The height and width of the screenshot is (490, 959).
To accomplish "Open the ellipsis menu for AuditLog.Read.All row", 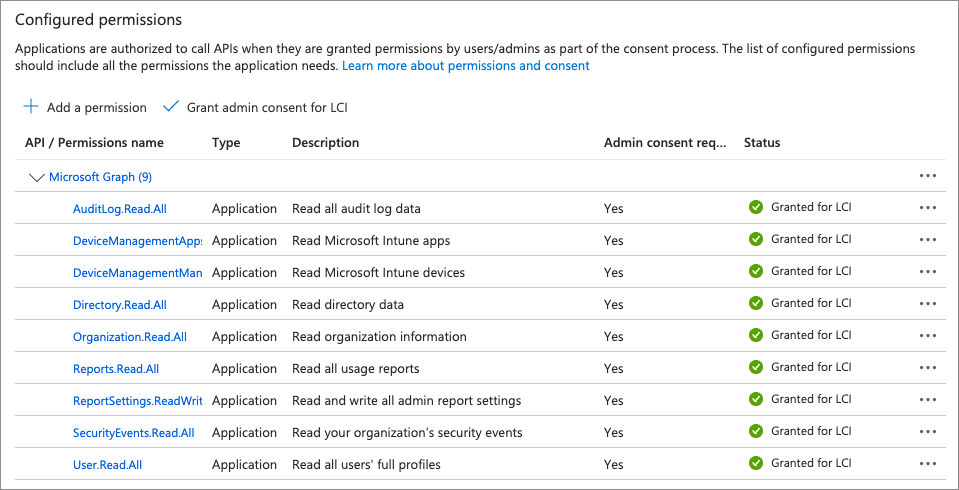I will point(928,208).
